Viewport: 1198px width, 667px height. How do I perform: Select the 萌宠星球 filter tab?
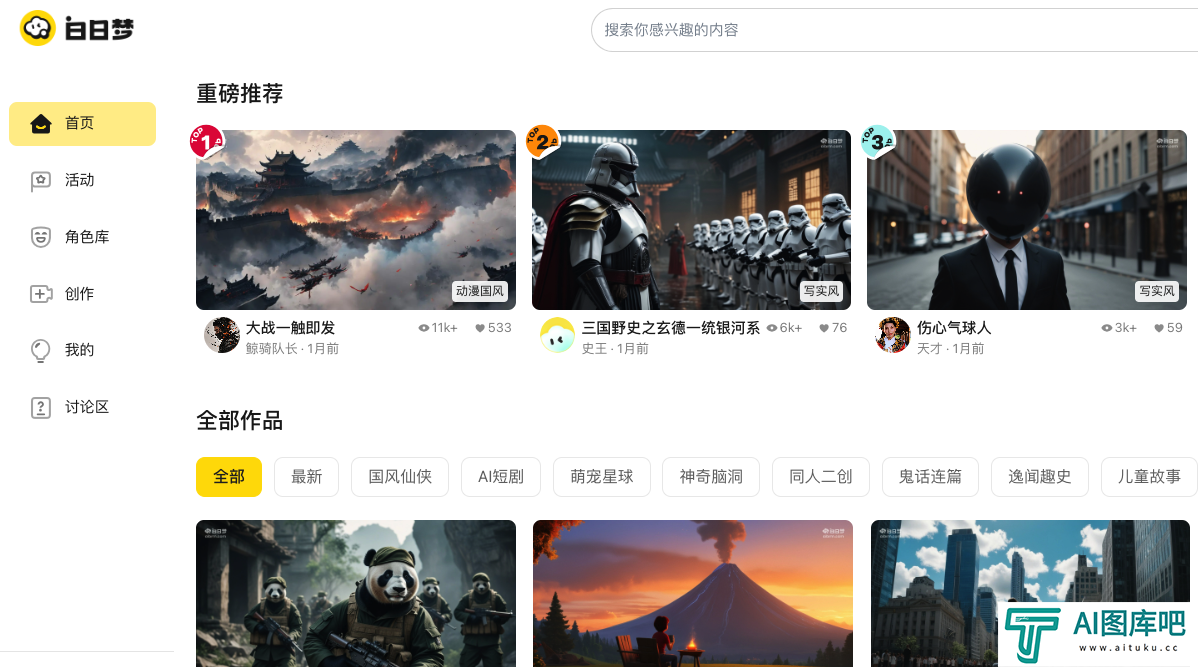pyautogui.click(x=602, y=477)
